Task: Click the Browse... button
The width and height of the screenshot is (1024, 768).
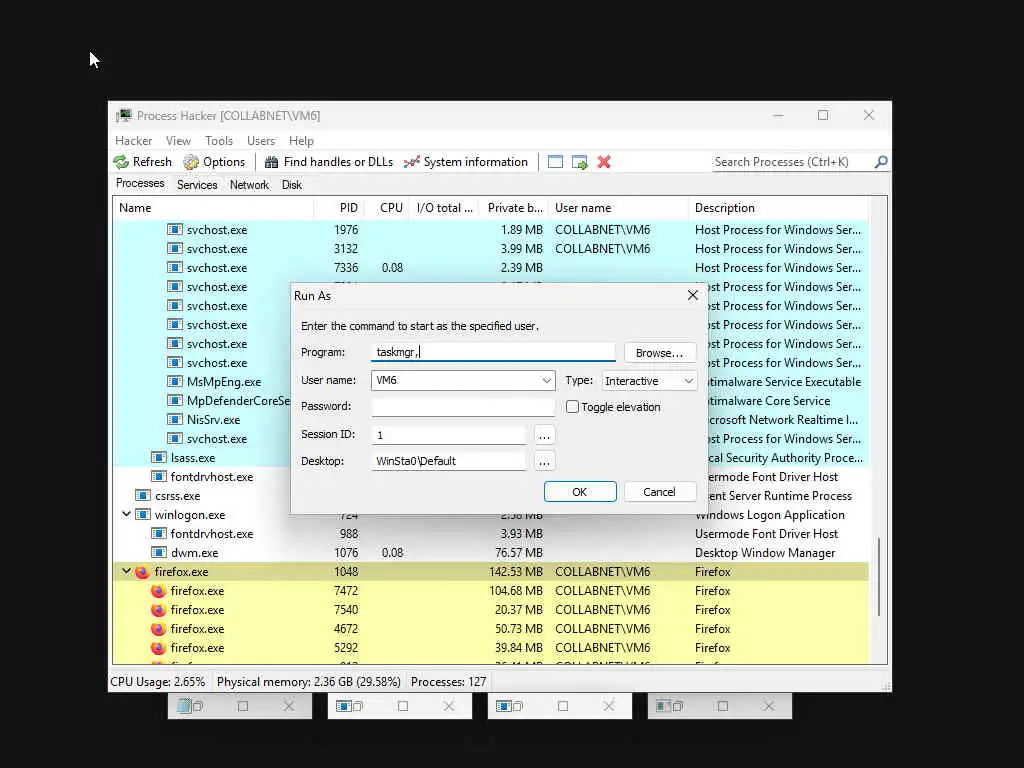Action: (x=660, y=353)
